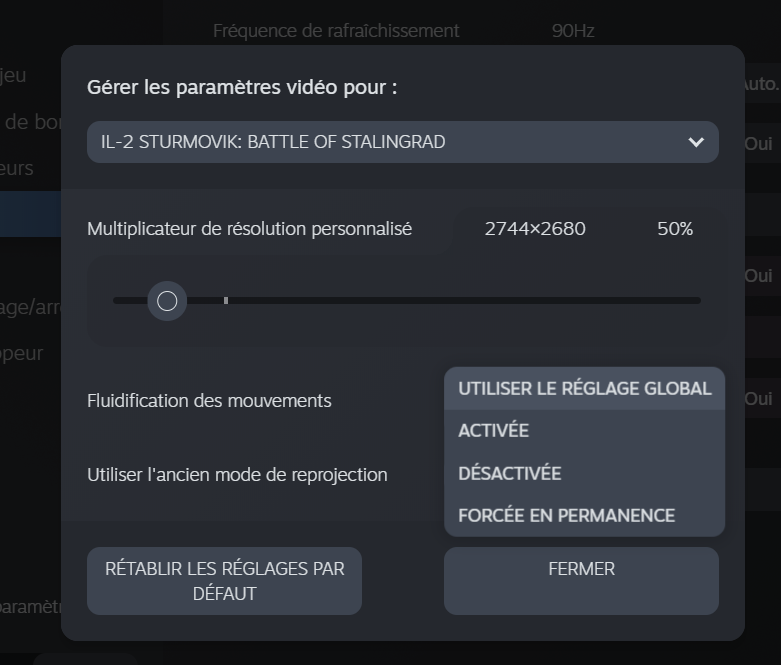Click the resolution multiplier slider handle
The image size is (781, 665).
click(x=167, y=301)
